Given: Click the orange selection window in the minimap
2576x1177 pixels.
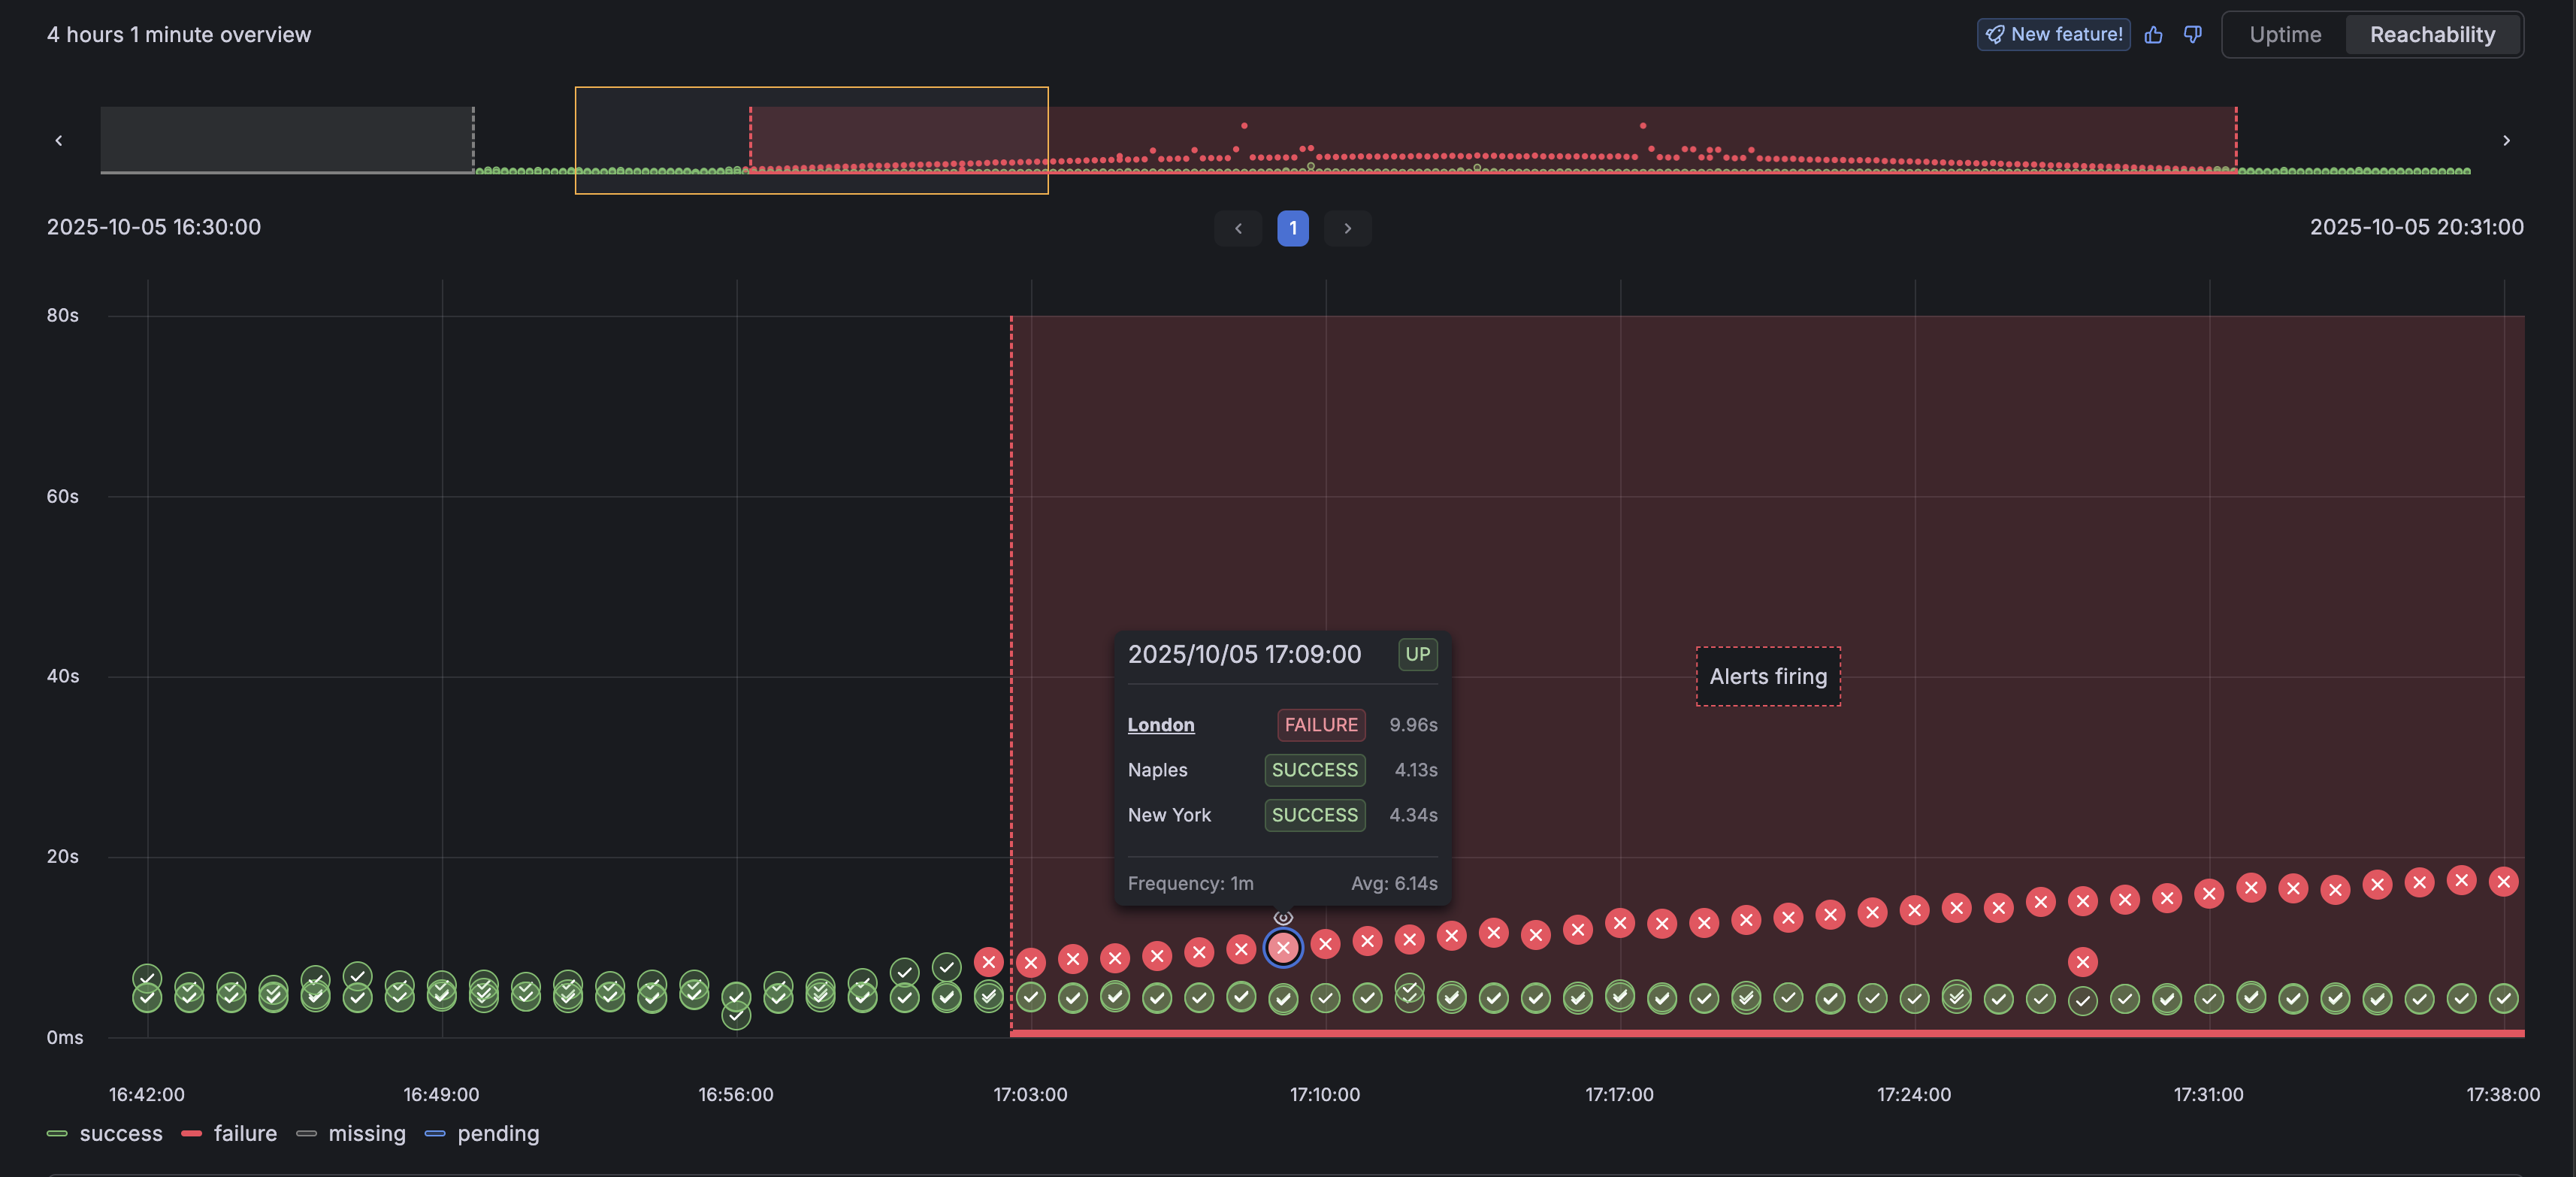Looking at the screenshot, I should pos(811,140).
